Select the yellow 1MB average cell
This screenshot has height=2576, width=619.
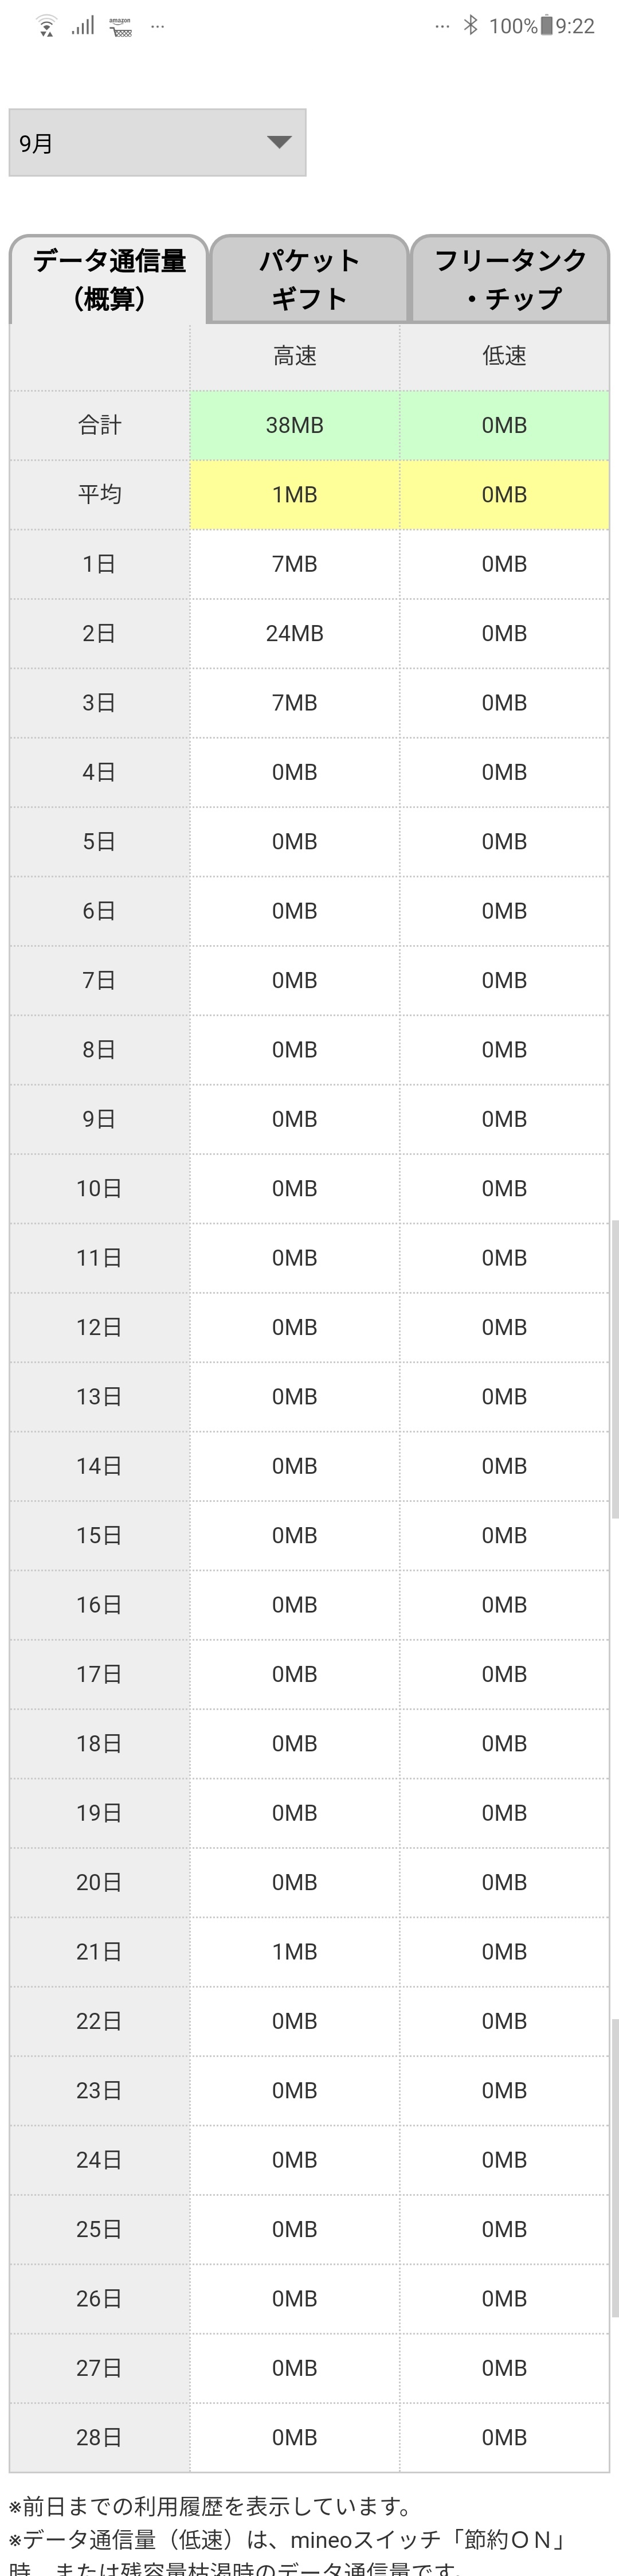(x=295, y=495)
